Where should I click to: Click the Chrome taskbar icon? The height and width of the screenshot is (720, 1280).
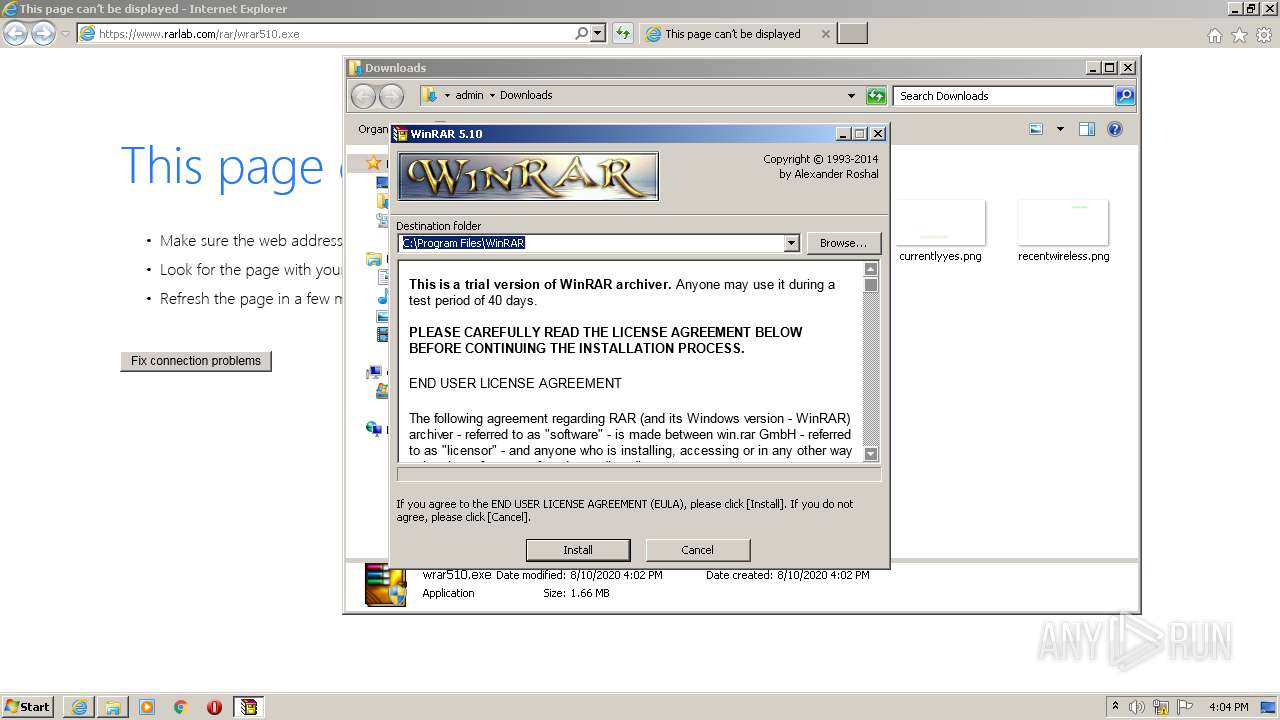[x=181, y=707]
